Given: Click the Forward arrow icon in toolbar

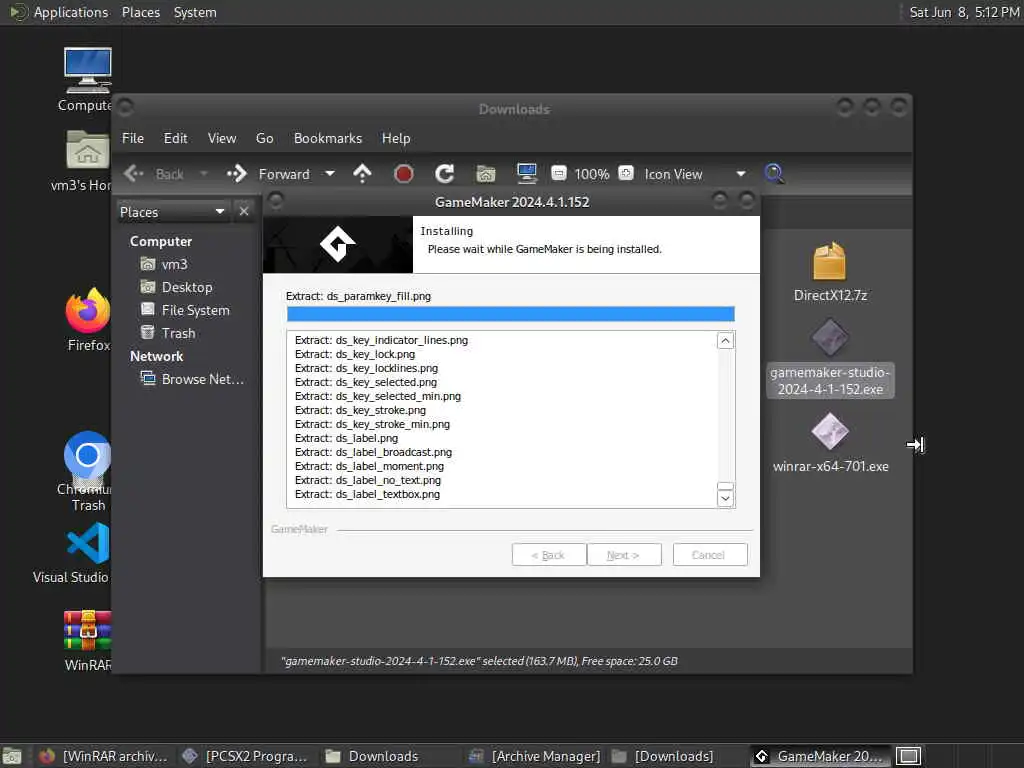Looking at the screenshot, I should click(x=237, y=173).
